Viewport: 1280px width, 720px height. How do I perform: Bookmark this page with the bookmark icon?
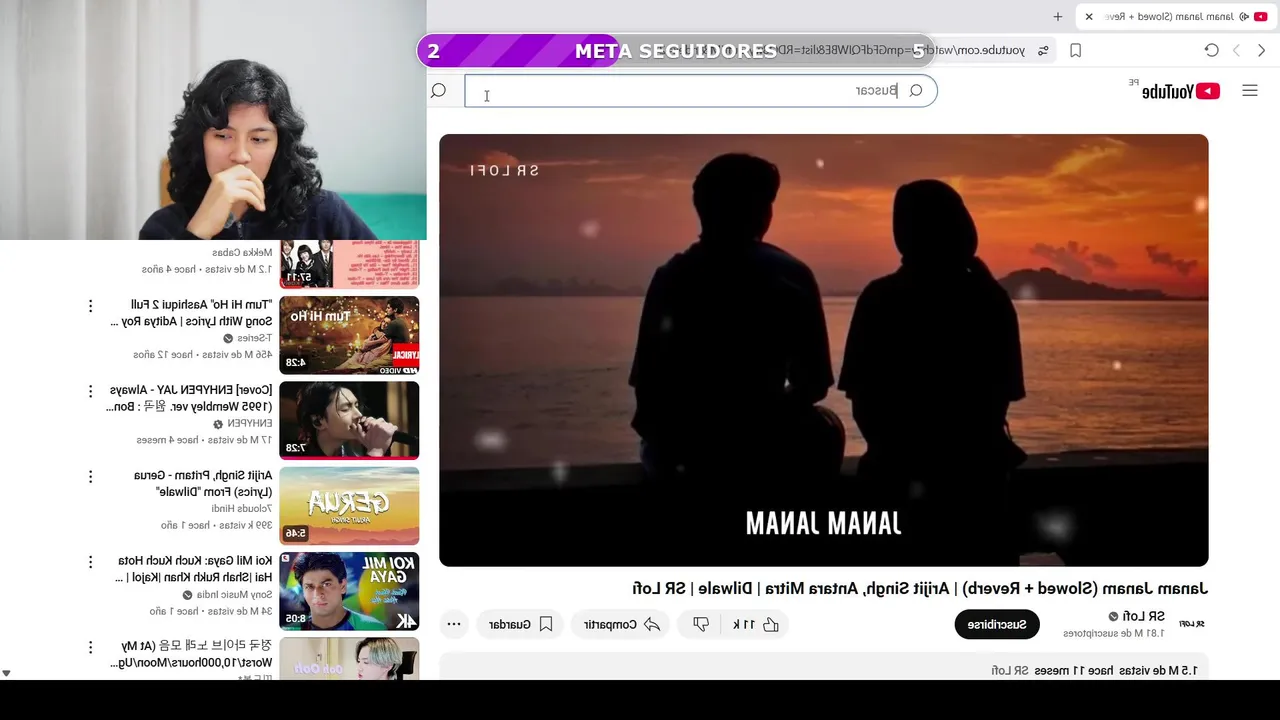1076,50
